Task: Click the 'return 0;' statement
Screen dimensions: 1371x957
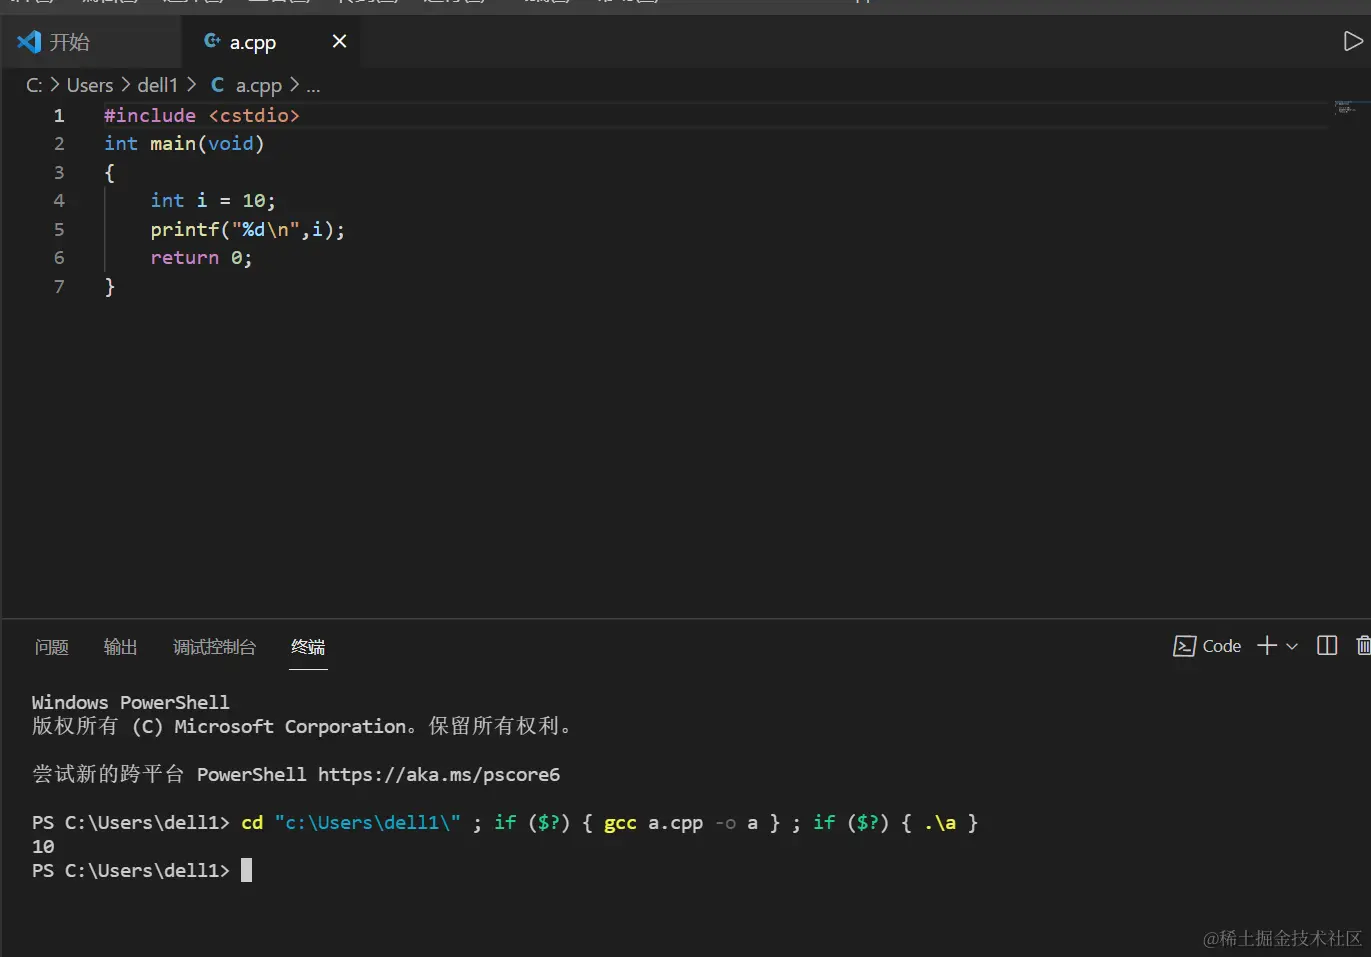Action: pos(201,258)
